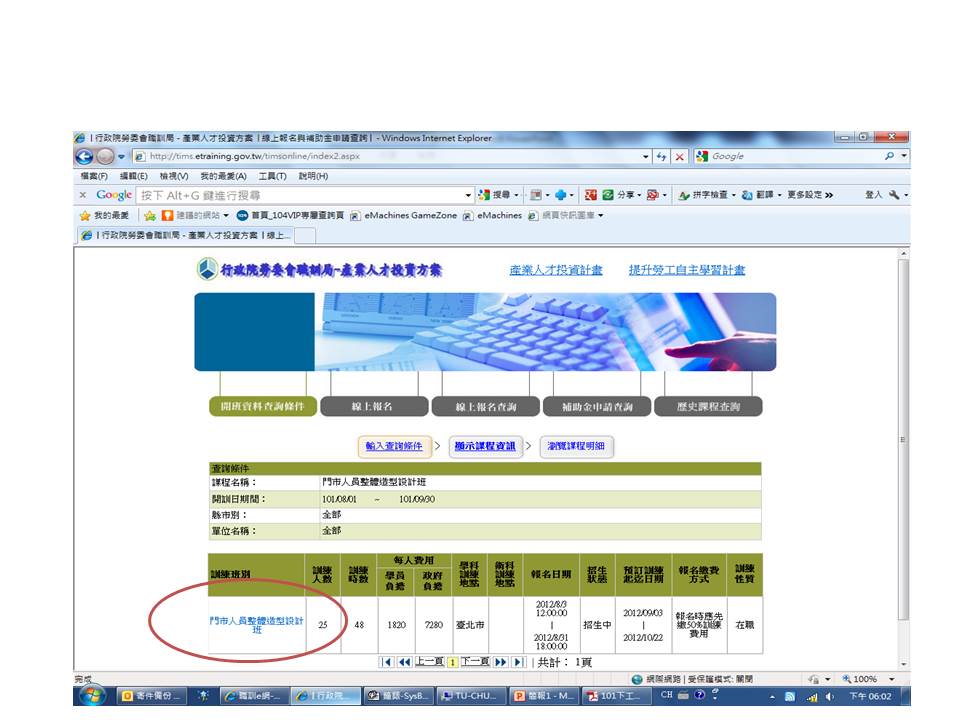Screen dimensions: 960x720
Task: Click the 顯示課程資訊 step button
Action: [x=486, y=446]
